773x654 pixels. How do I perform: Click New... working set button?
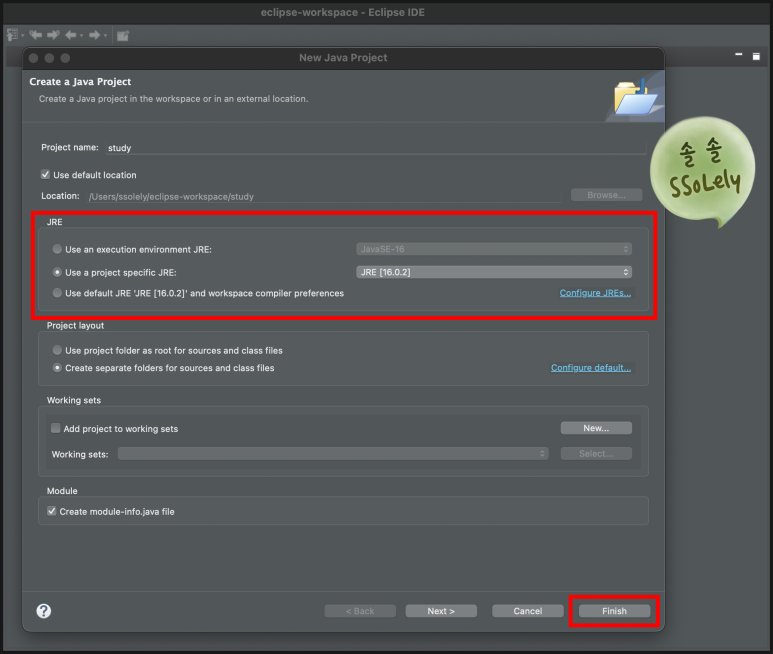pos(596,428)
